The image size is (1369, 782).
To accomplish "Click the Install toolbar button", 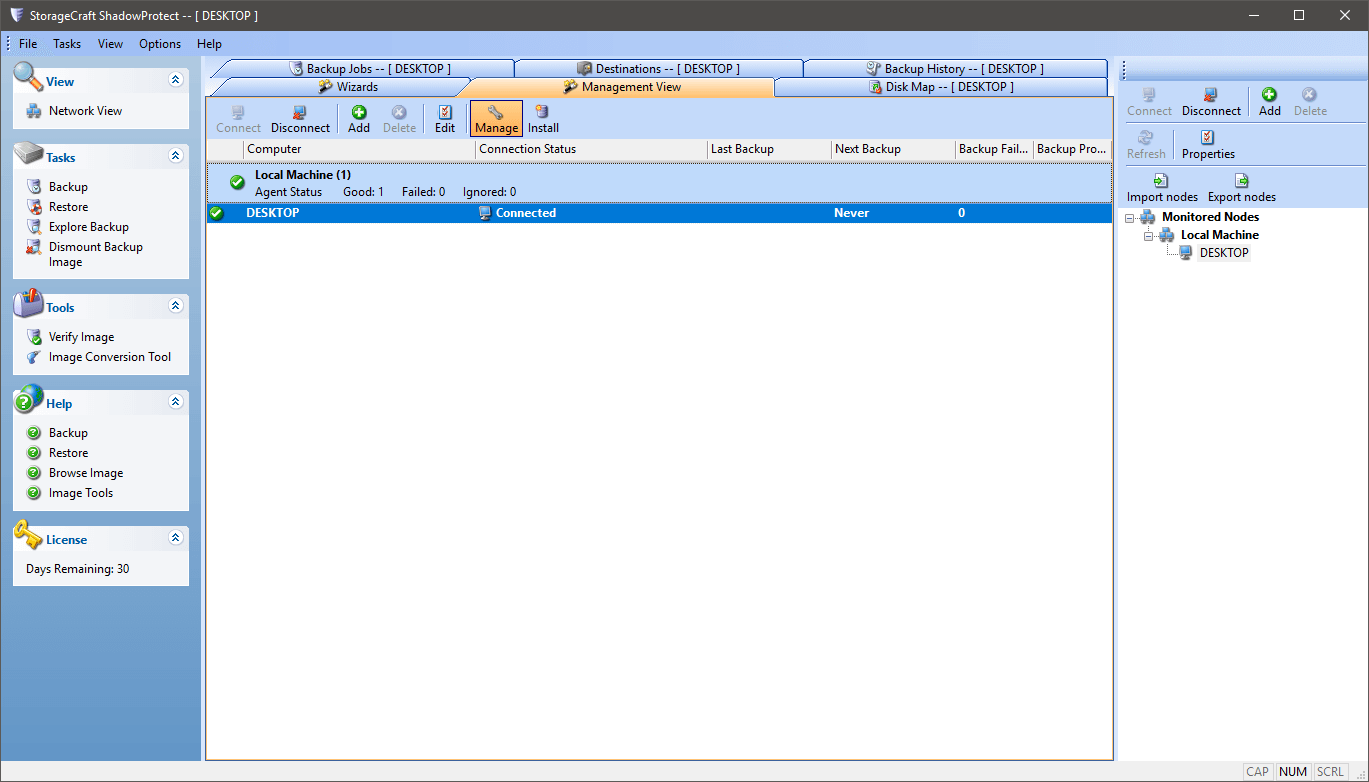I will pyautogui.click(x=543, y=119).
